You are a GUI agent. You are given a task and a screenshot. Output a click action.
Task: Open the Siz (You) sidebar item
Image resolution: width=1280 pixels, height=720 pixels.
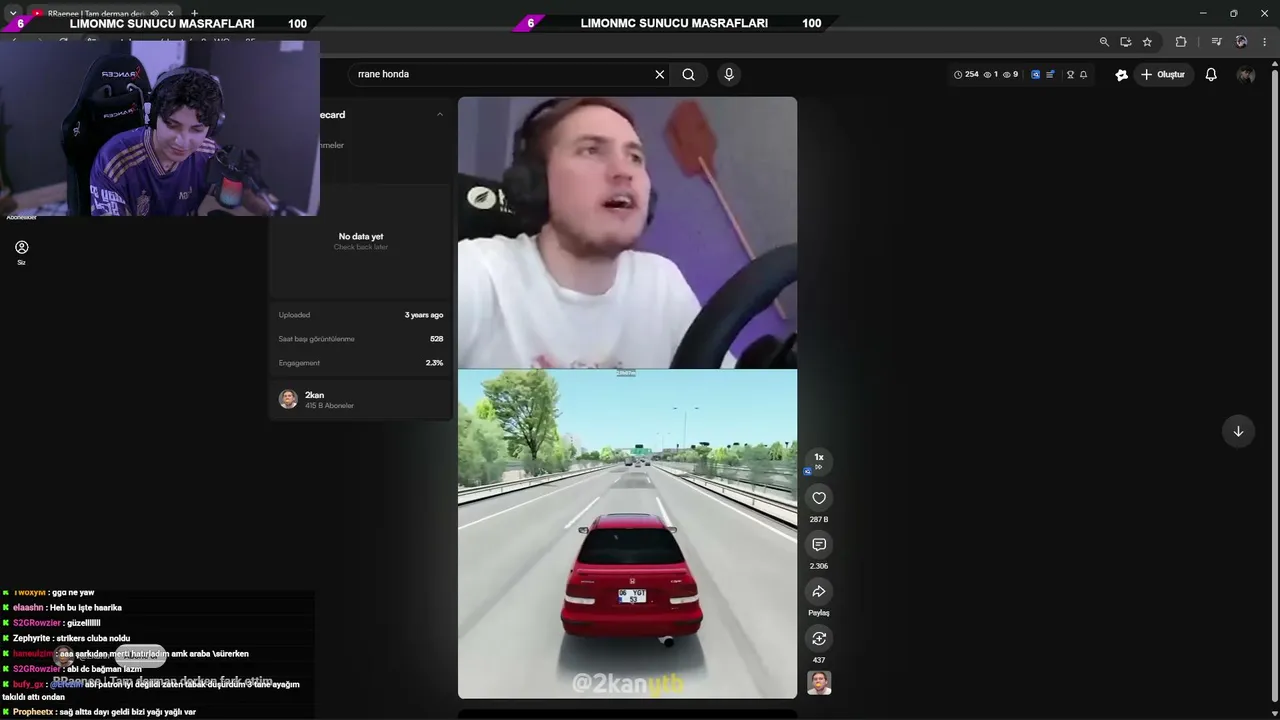coord(21,252)
